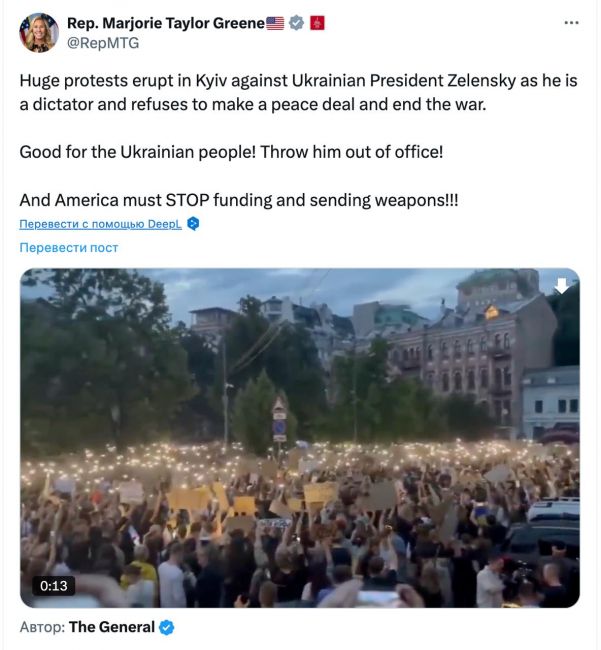Play the Kyiv protest video

(300, 438)
